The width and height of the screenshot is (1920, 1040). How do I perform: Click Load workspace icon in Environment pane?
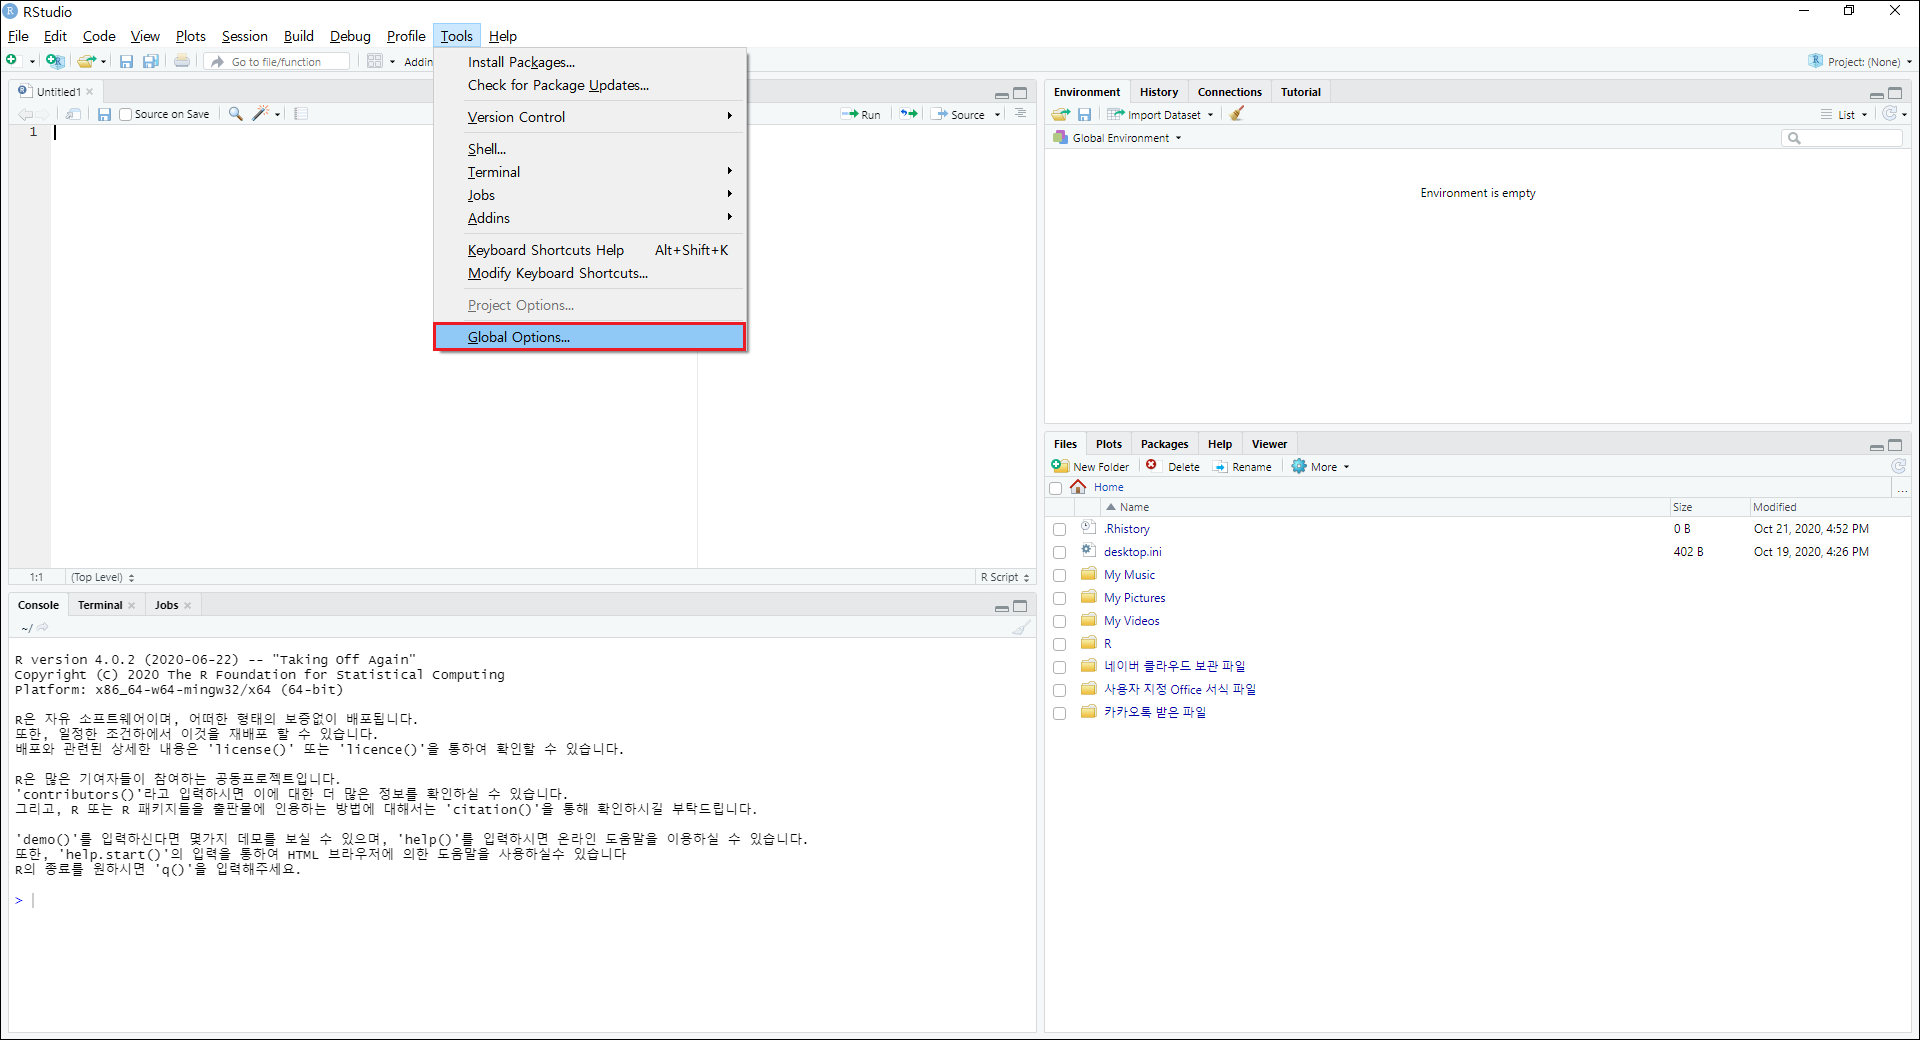point(1061,114)
